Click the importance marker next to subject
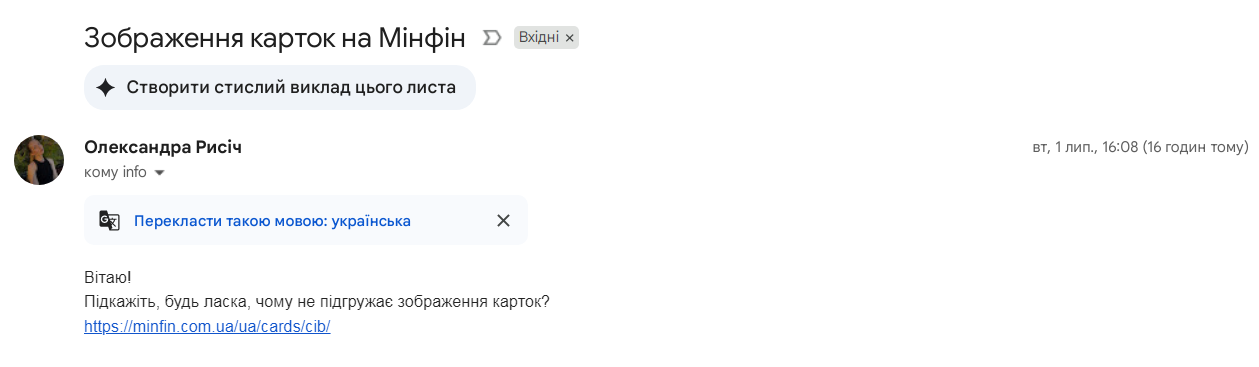 tap(491, 38)
